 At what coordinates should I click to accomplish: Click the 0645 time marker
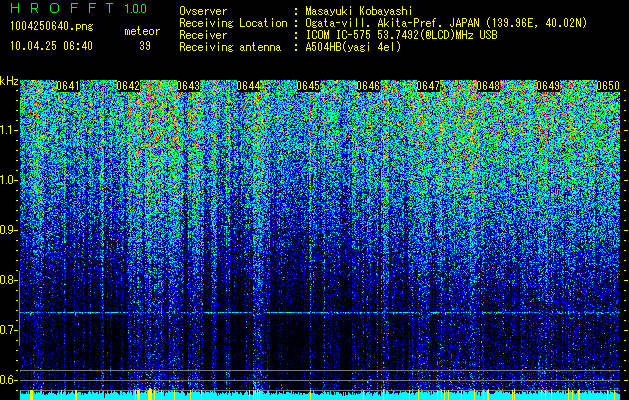click(x=308, y=86)
